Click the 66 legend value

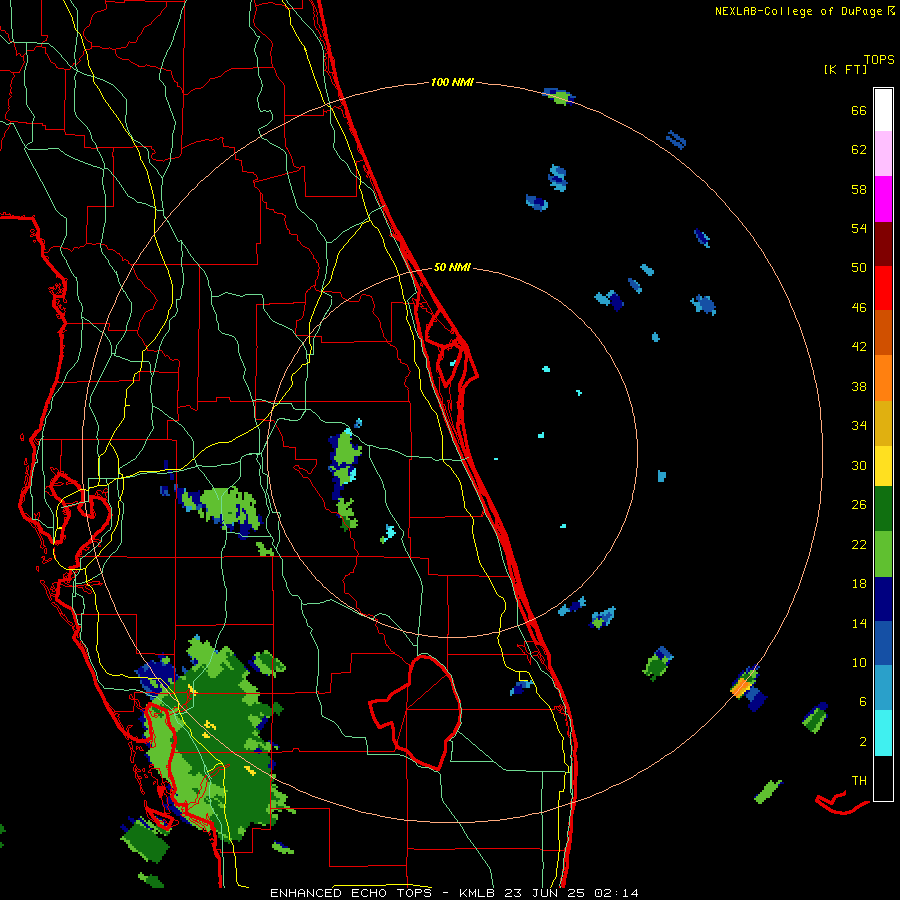[x=859, y=110]
